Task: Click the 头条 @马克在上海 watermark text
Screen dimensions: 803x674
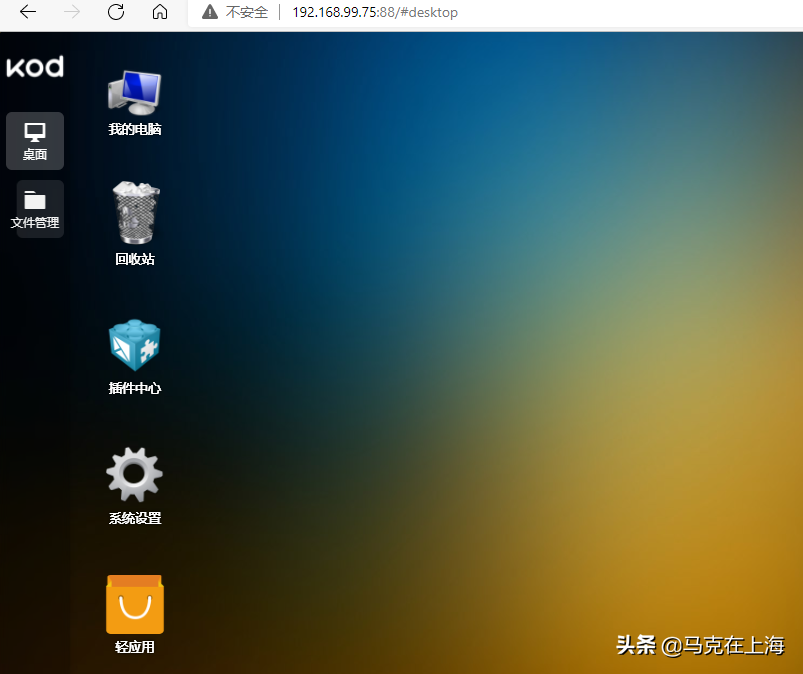Action: pyautogui.click(x=700, y=645)
